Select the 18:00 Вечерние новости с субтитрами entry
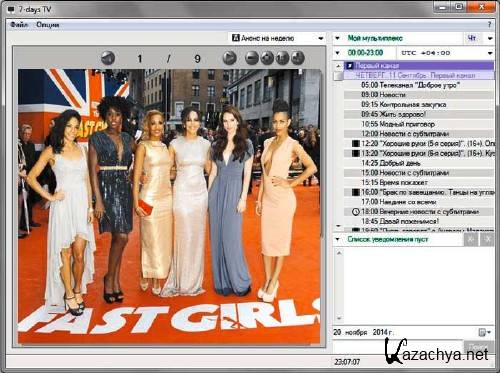This screenshot has width=500, height=373. pos(419,212)
